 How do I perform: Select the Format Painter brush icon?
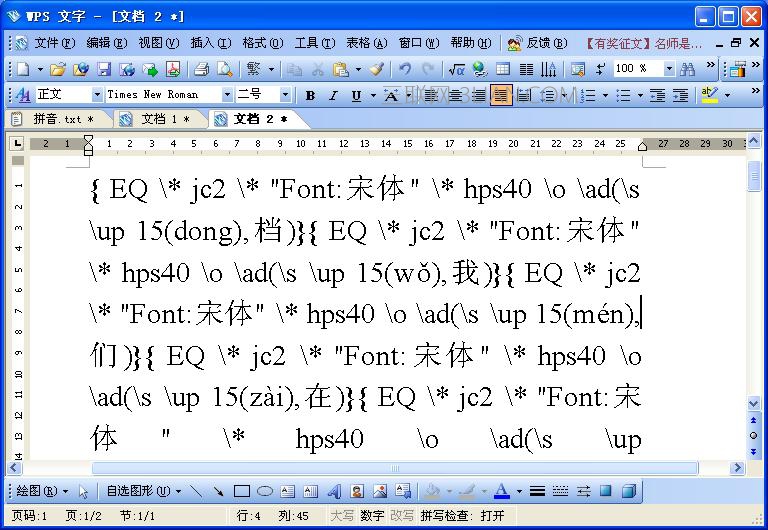377,69
